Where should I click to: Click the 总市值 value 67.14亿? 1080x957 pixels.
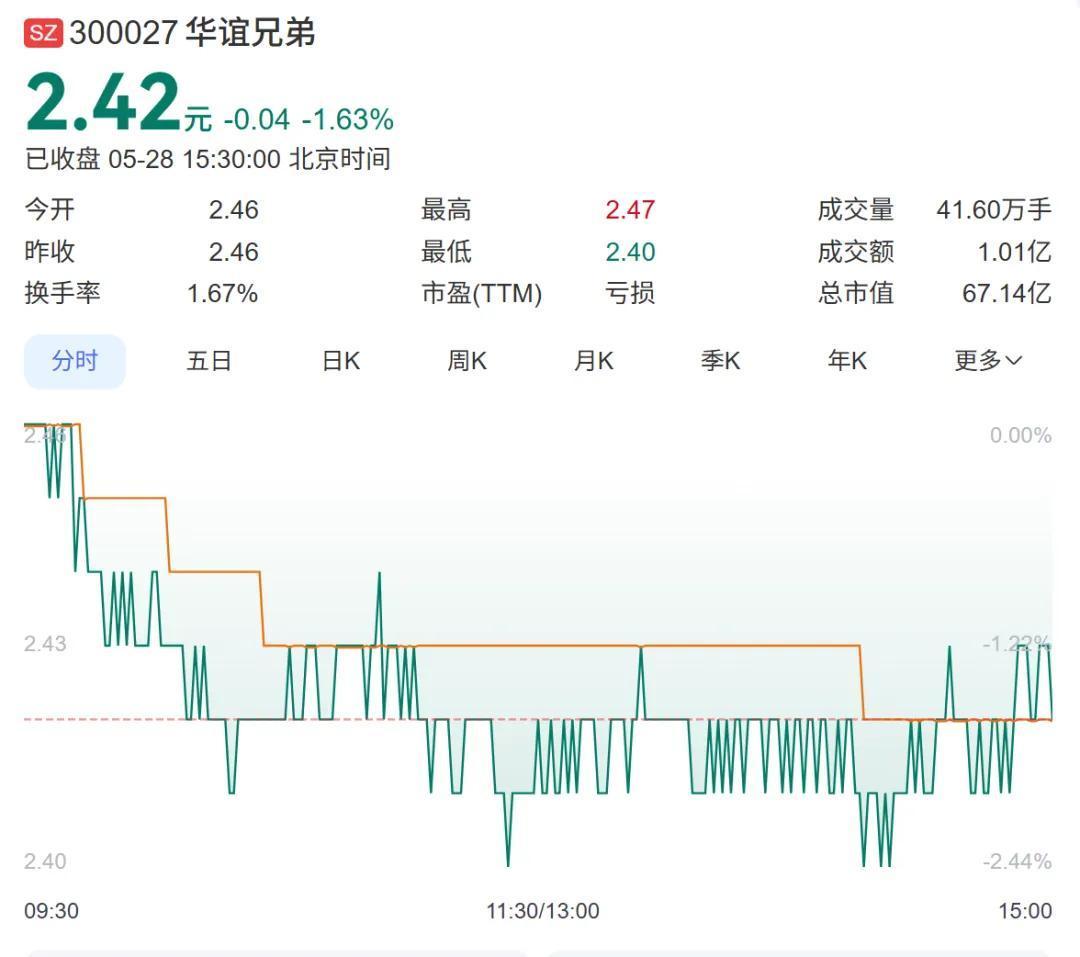coord(1007,294)
